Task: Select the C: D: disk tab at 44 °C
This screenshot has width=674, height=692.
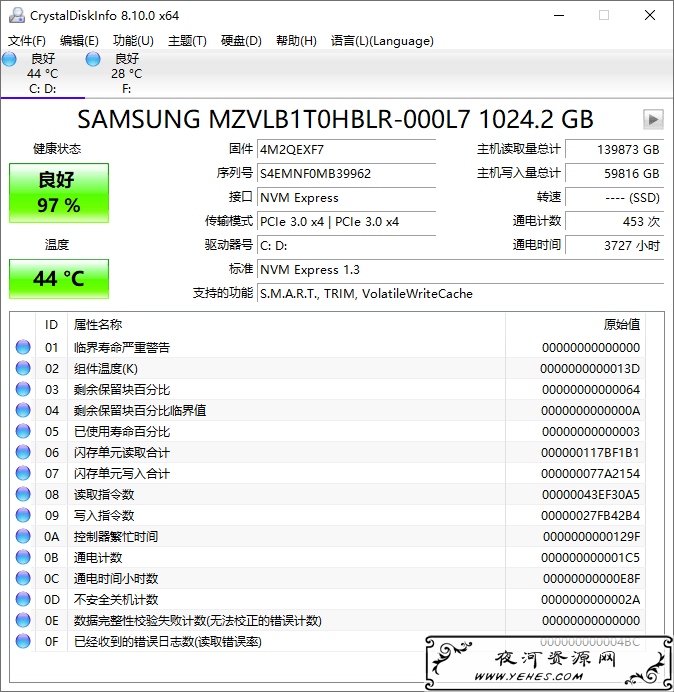Action: click(x=42, y=74)
